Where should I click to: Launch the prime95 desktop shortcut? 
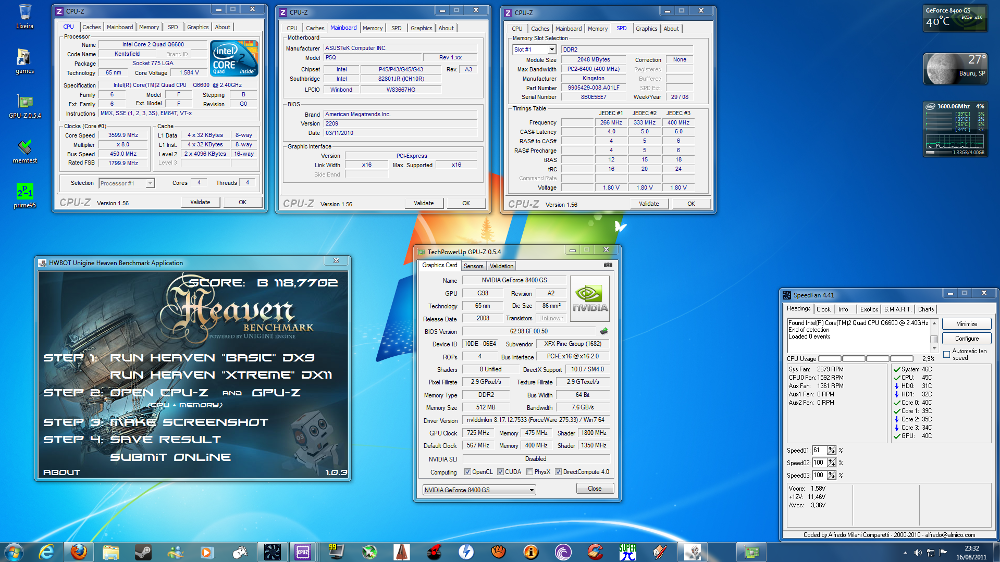point(24,195)
